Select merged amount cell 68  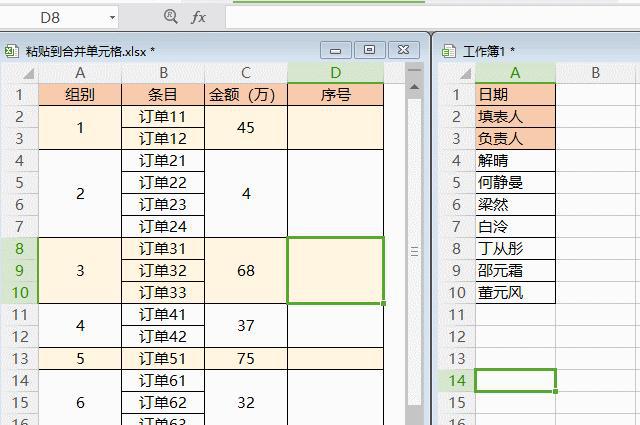tap(246, 271)
